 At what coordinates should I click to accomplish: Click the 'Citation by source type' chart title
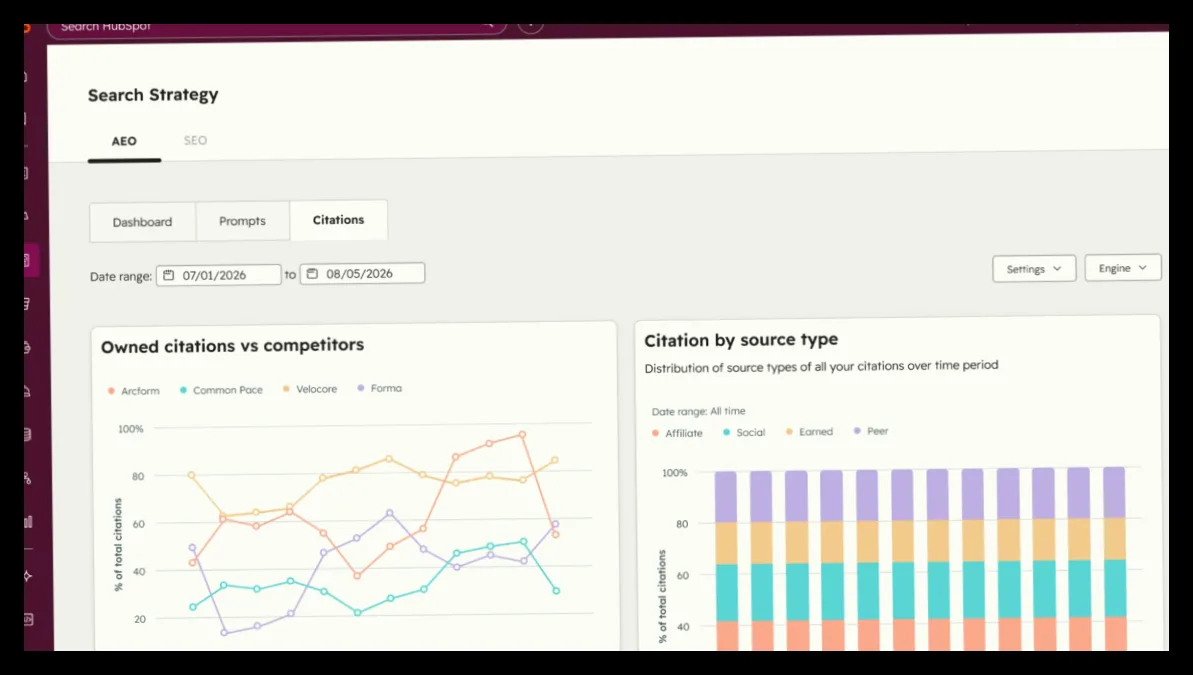pos(741,340)
